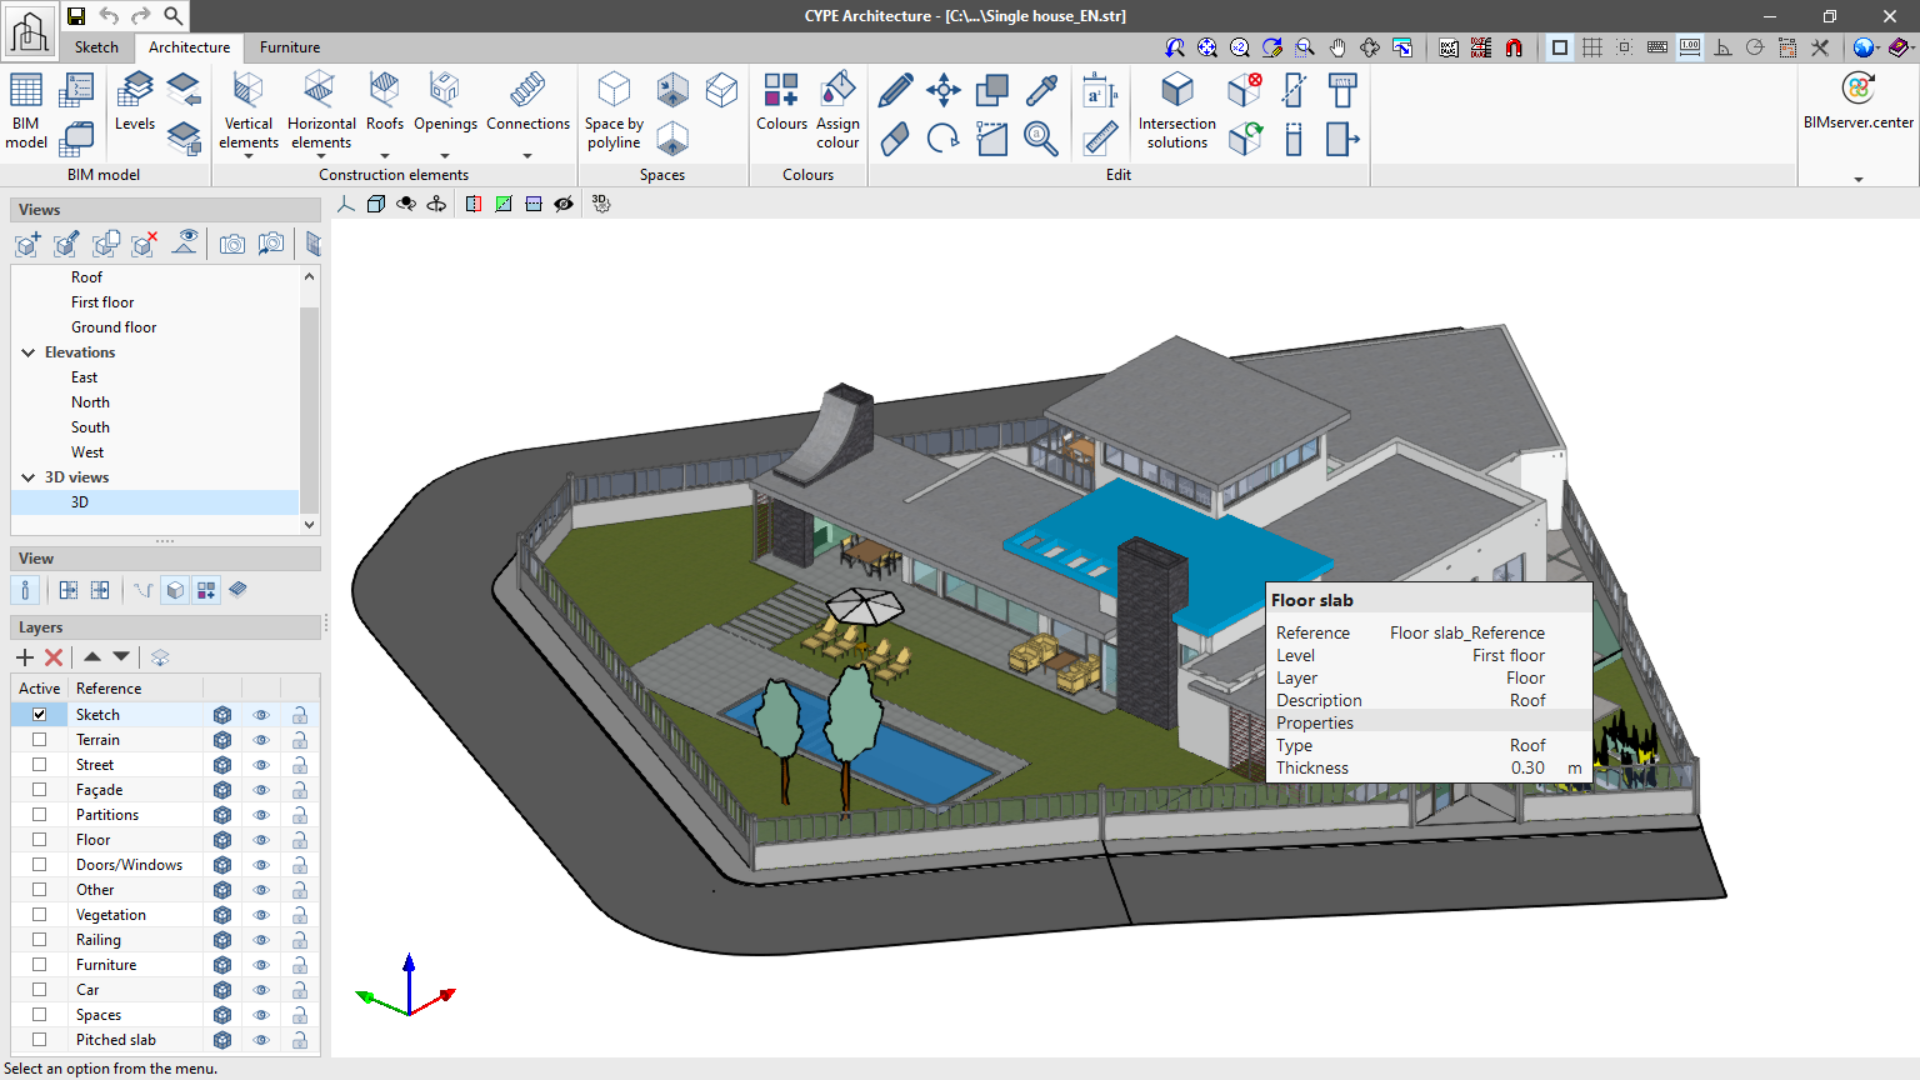1920x1080 pixels.
Task: Open BIMserver.center
Action: click(x=1858, y=102)
